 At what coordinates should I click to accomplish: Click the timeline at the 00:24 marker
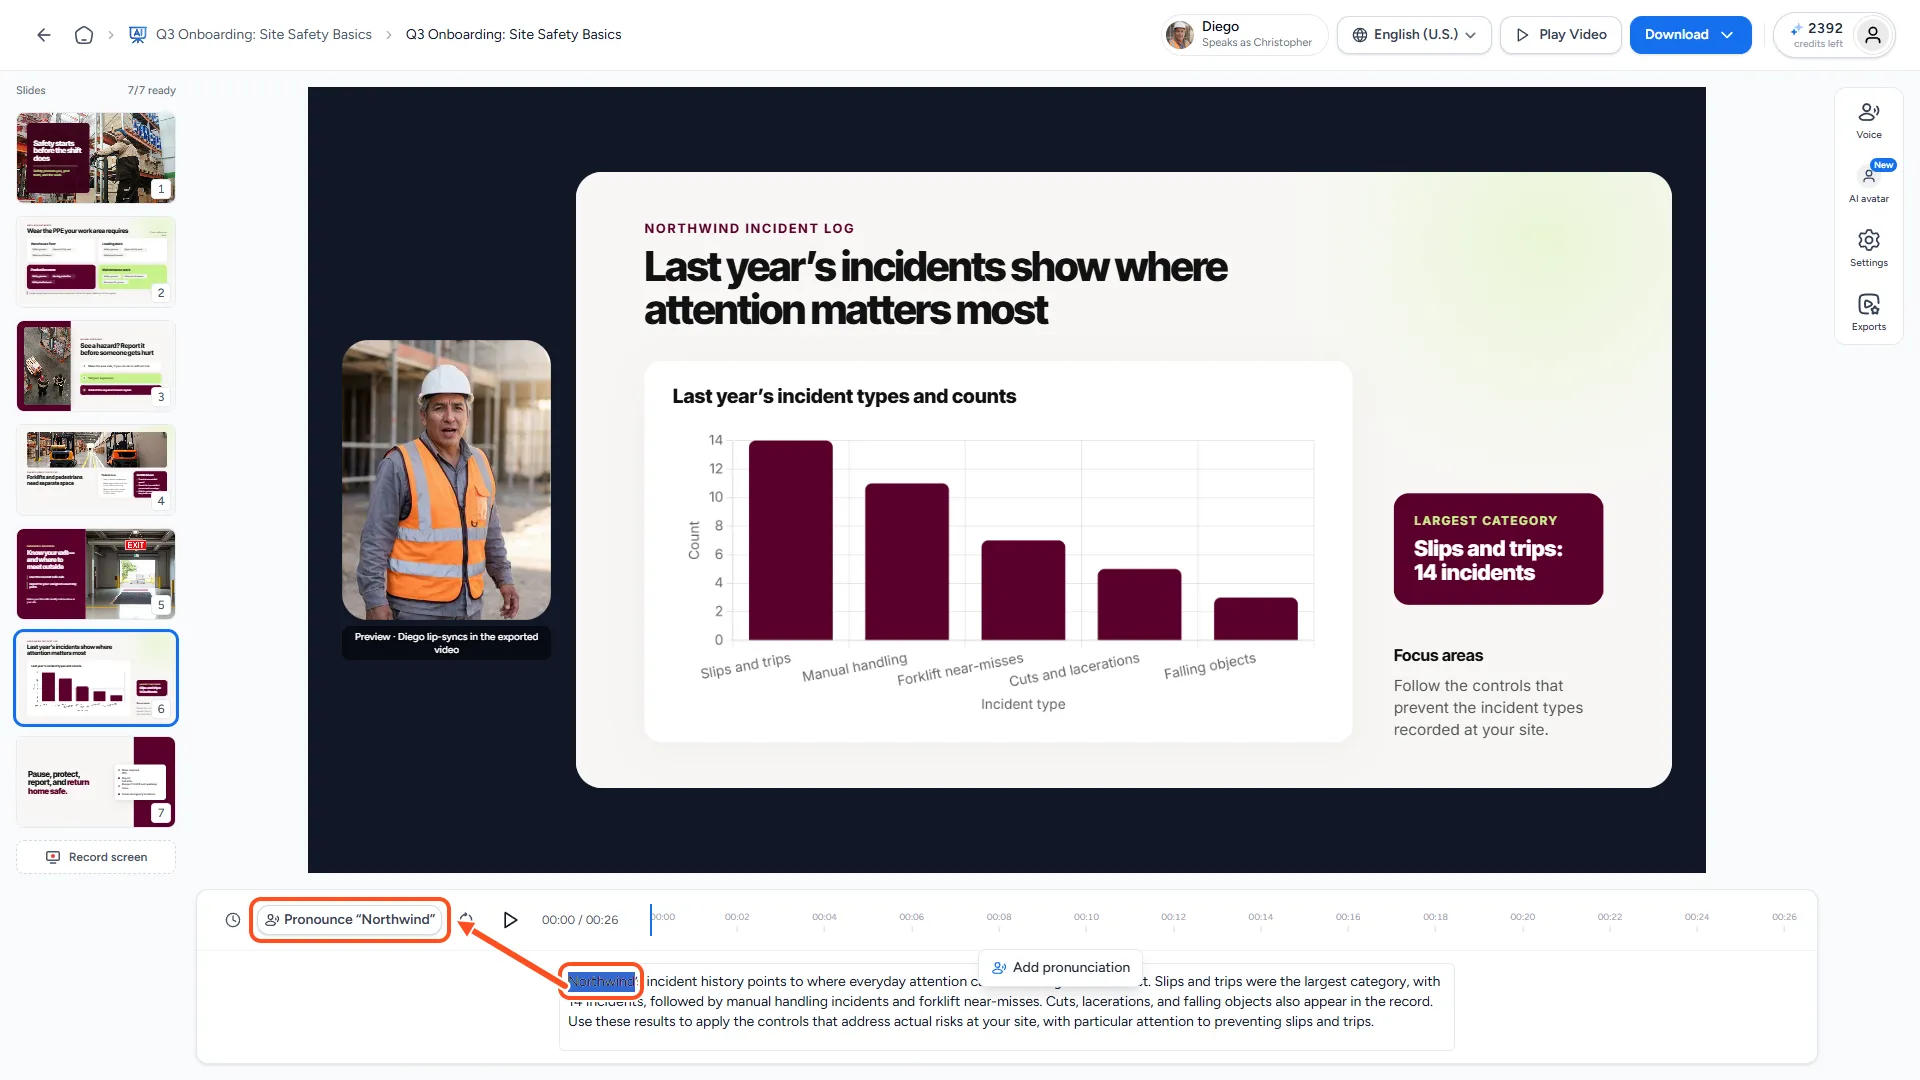pos(1696,918)
